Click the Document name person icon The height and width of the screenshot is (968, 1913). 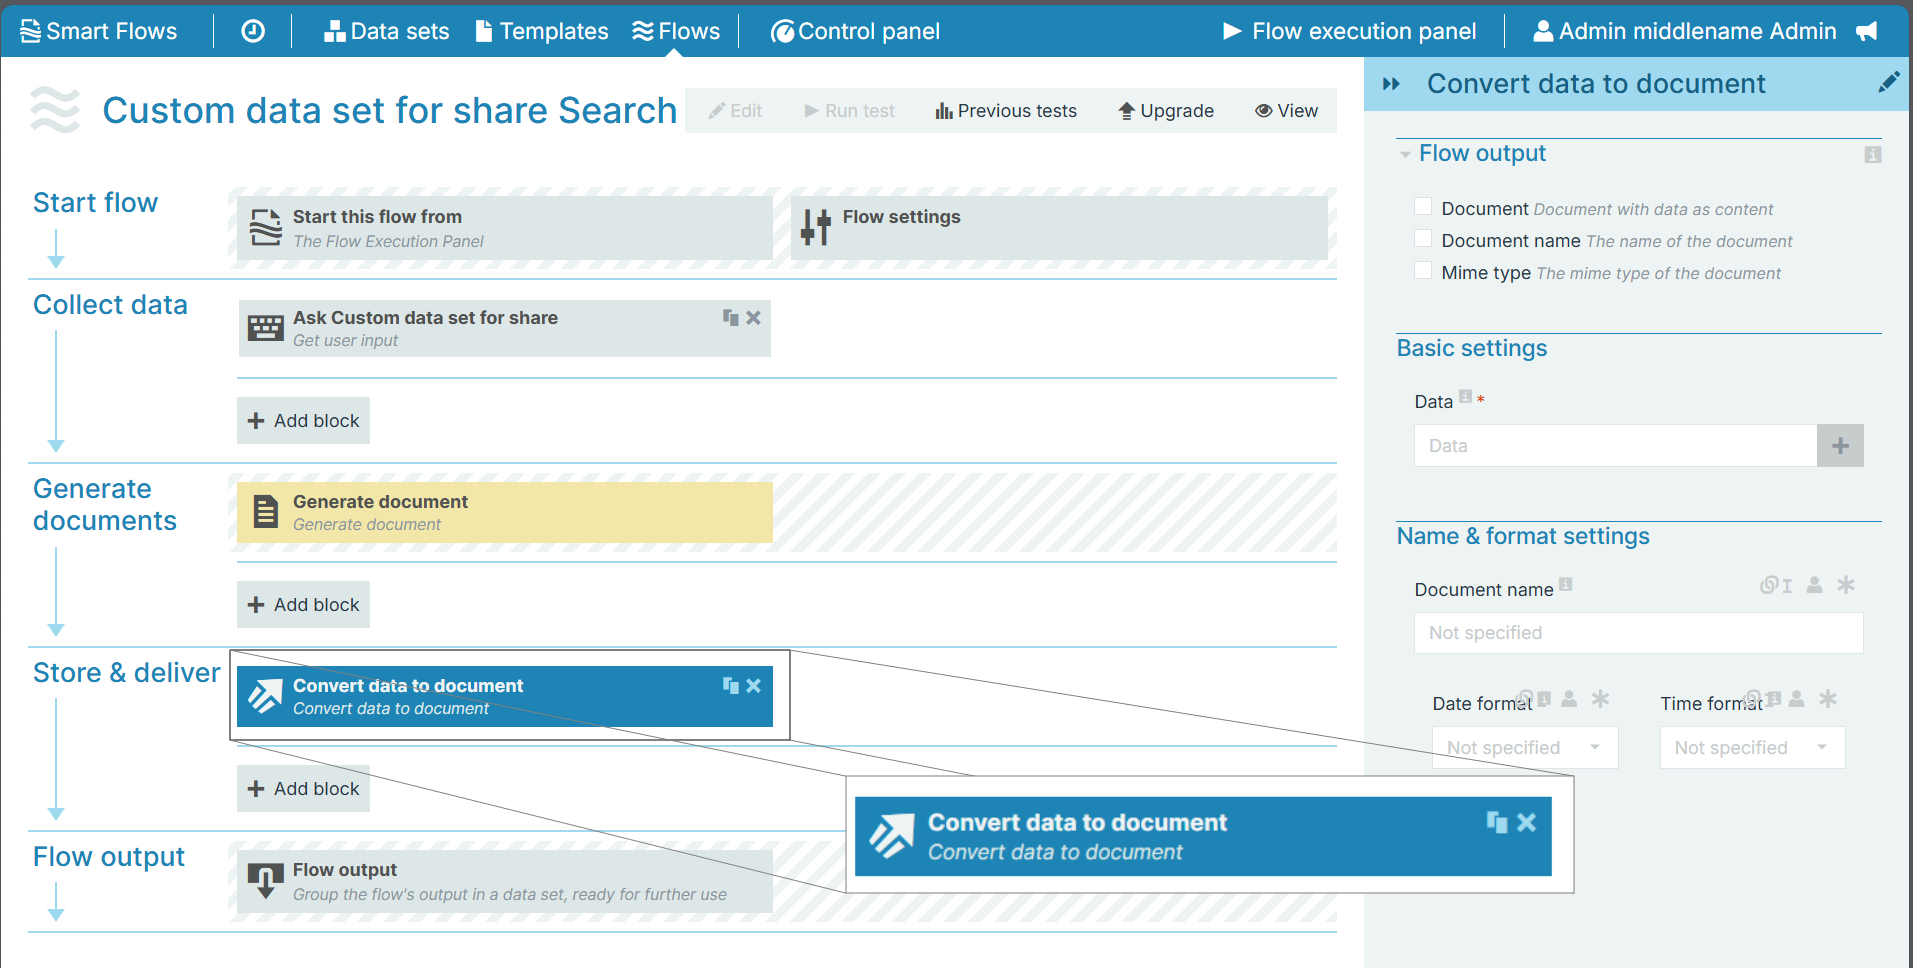[x=1815, y=585]
